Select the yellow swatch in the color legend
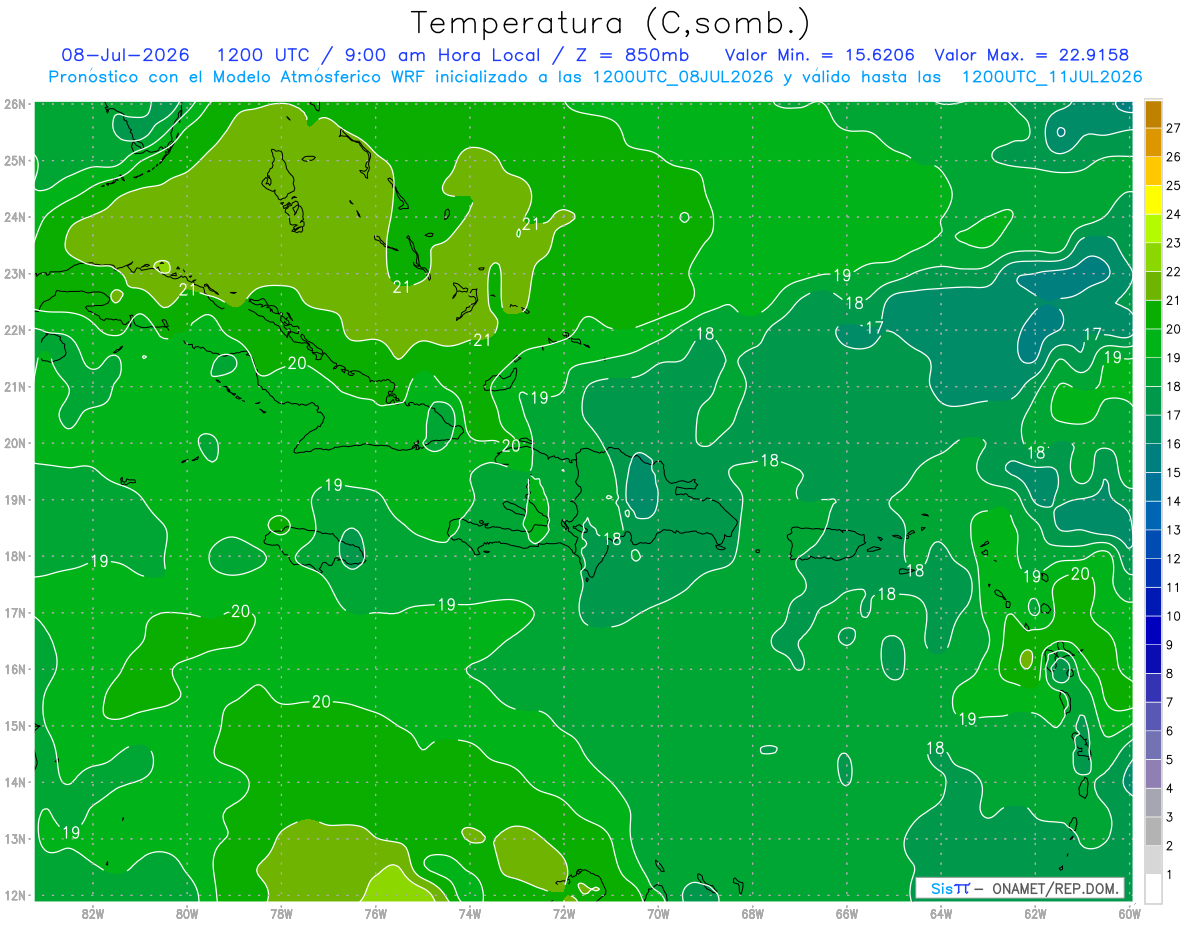The height and width of the screenshot is (927, 1200). 1154,200
